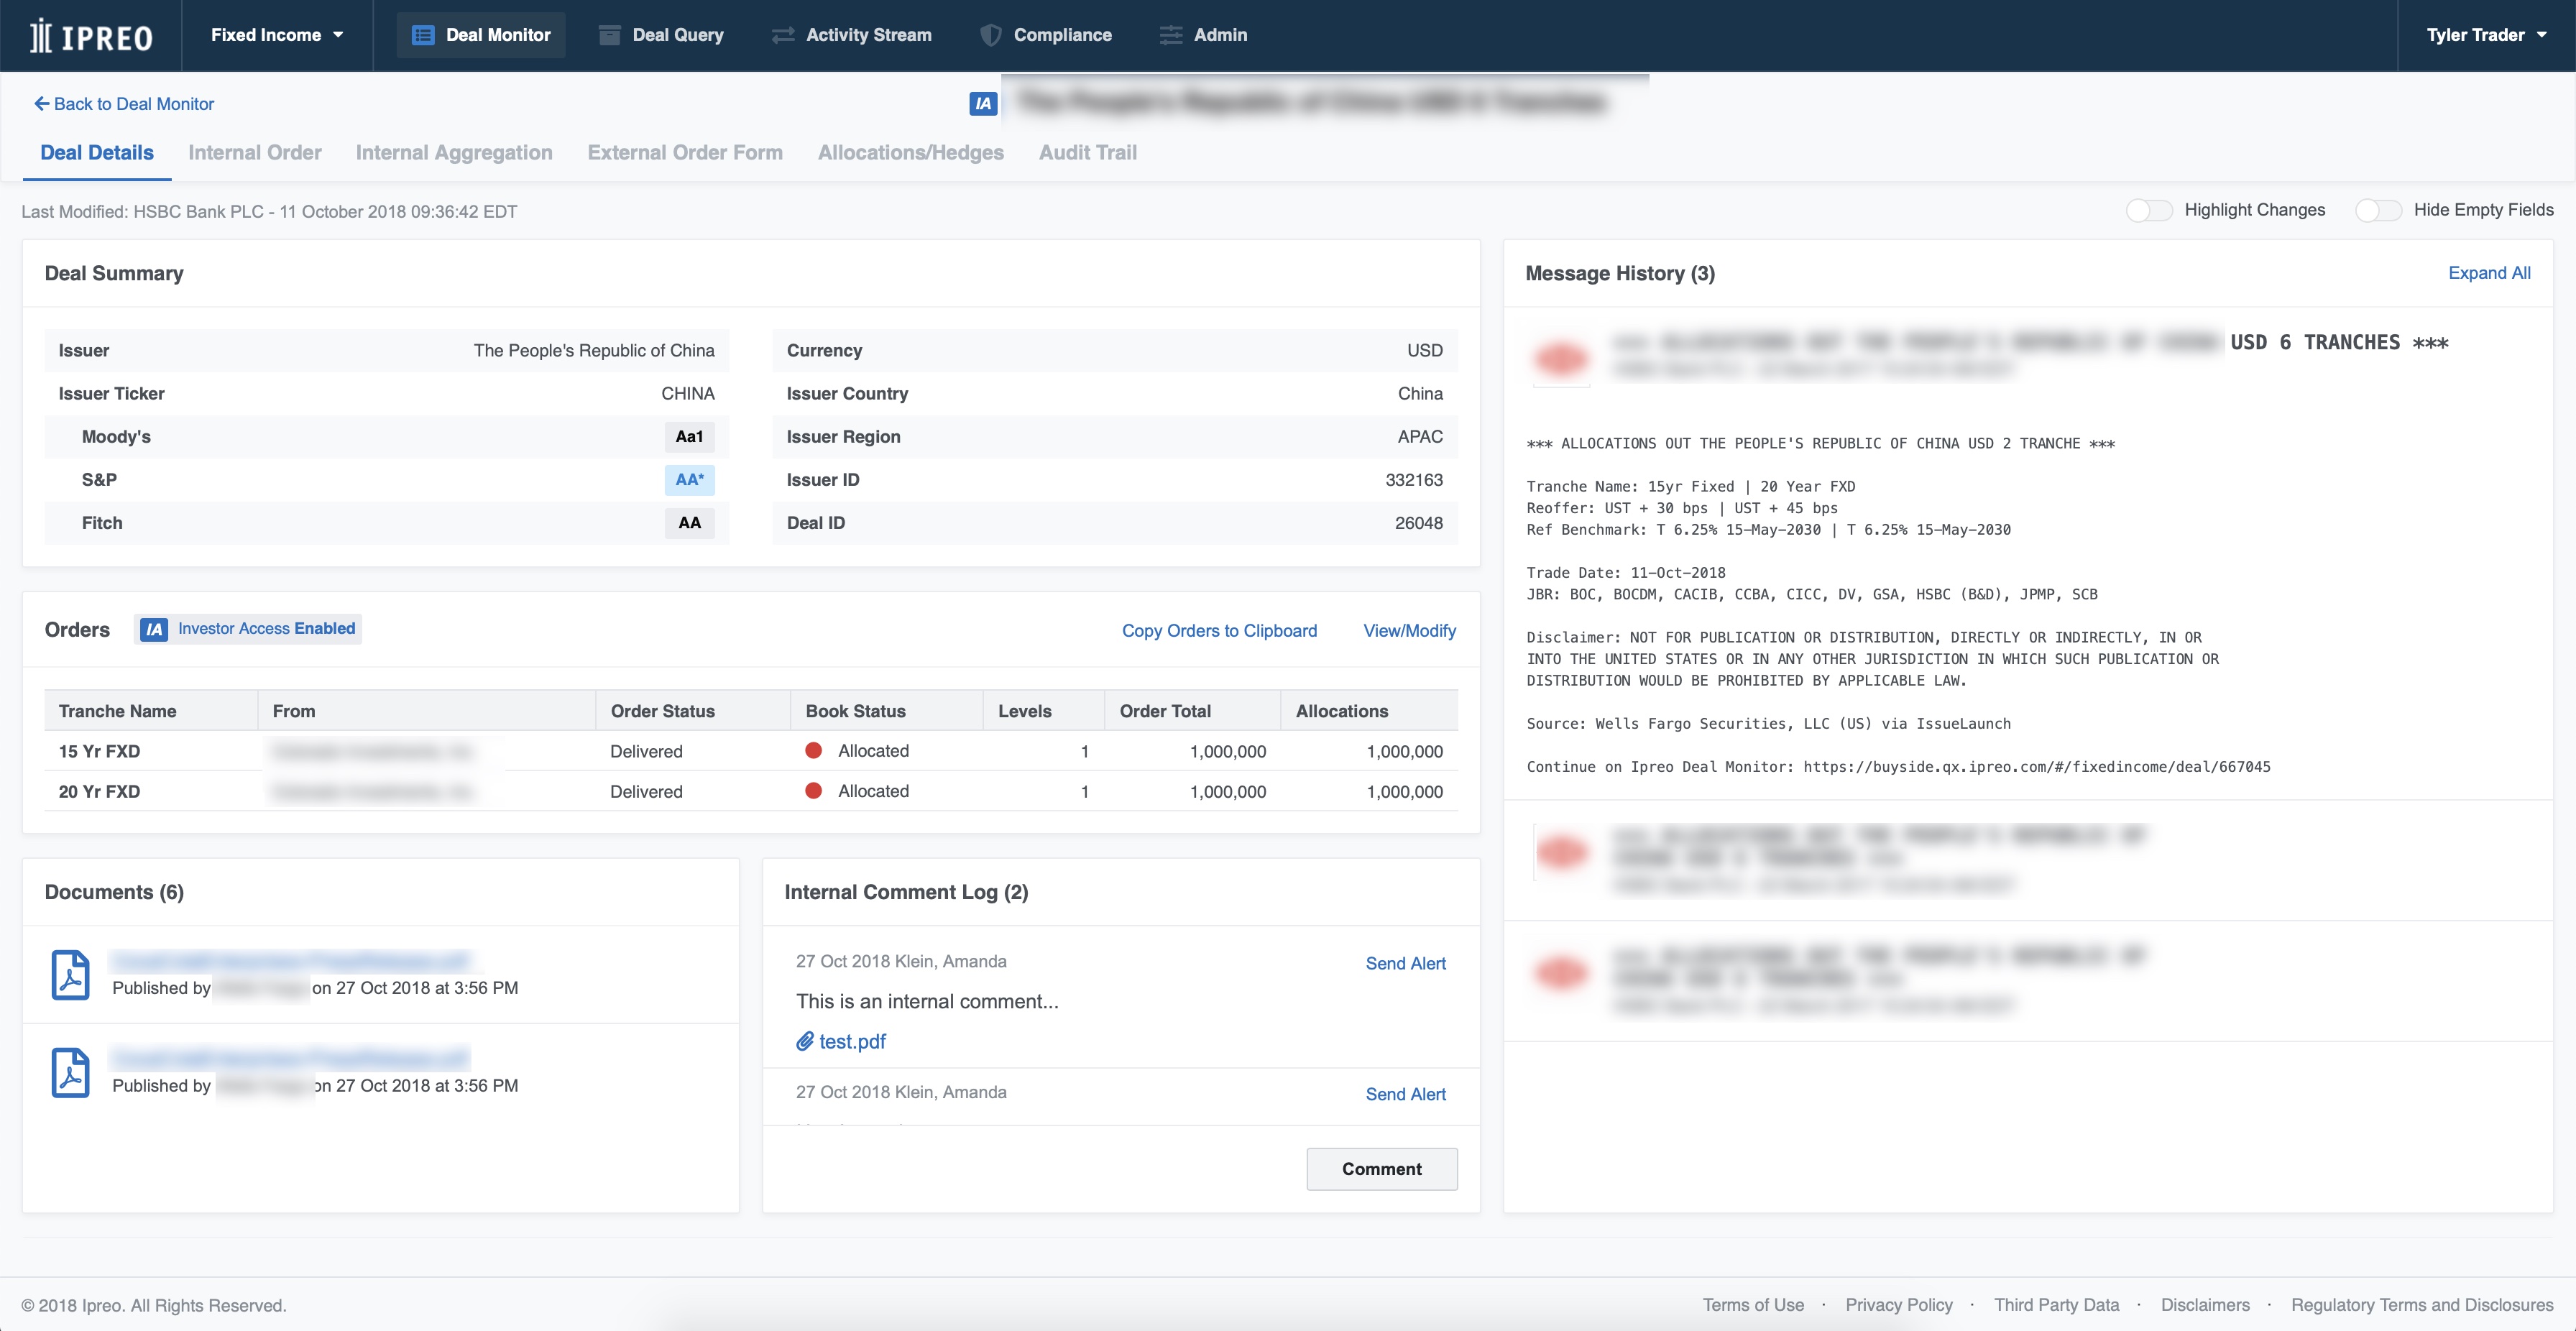Image resolution: width=2576 pixels, height=1331 pixels.
Task: Open the Fixed Income dropdown
Action: [x=277, y=35]
